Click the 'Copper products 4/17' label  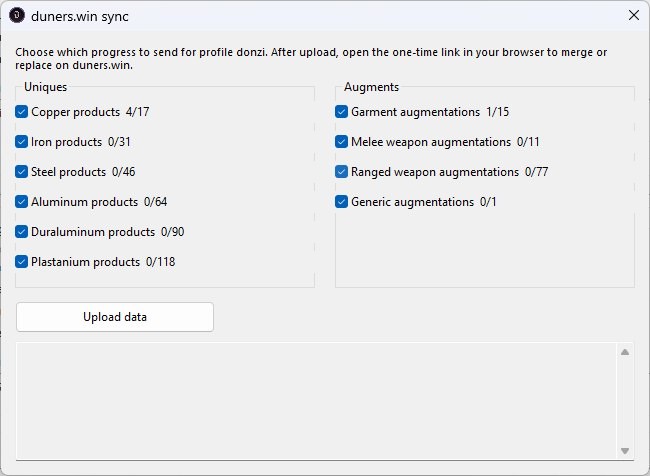(90, 112)
